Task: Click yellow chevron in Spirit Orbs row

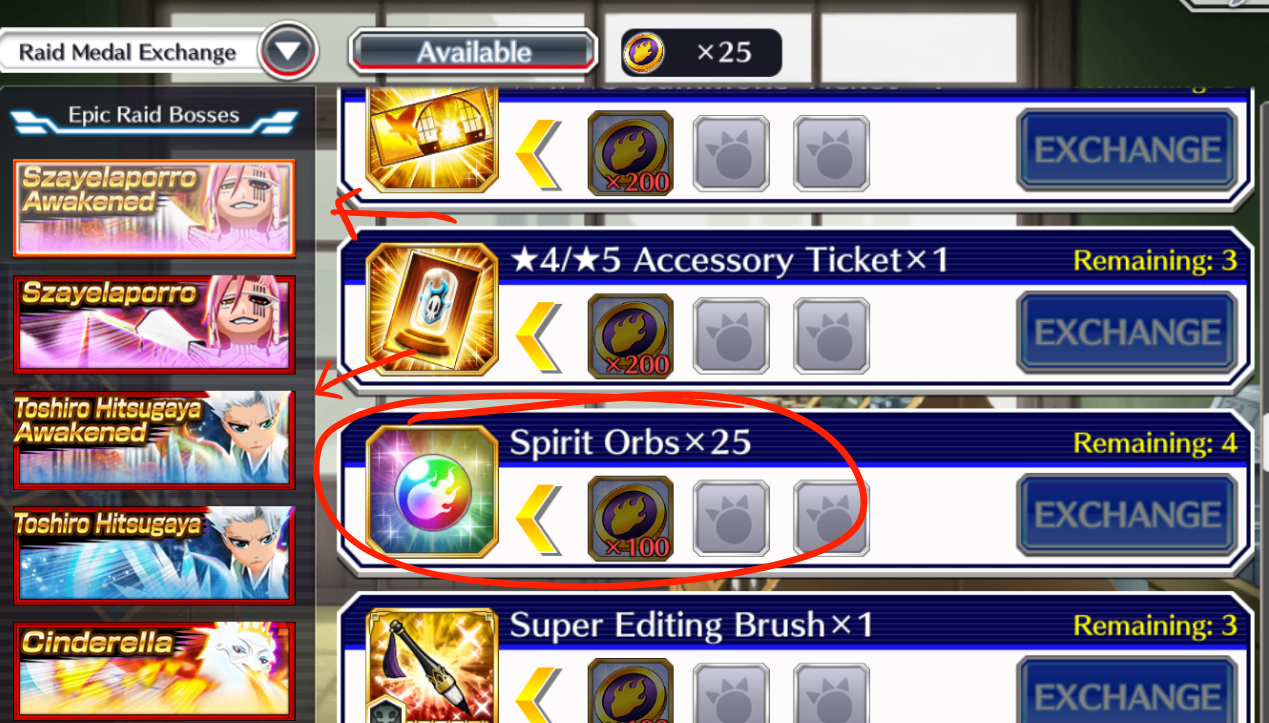Action: pyautogui.click(x=539, y=518)
